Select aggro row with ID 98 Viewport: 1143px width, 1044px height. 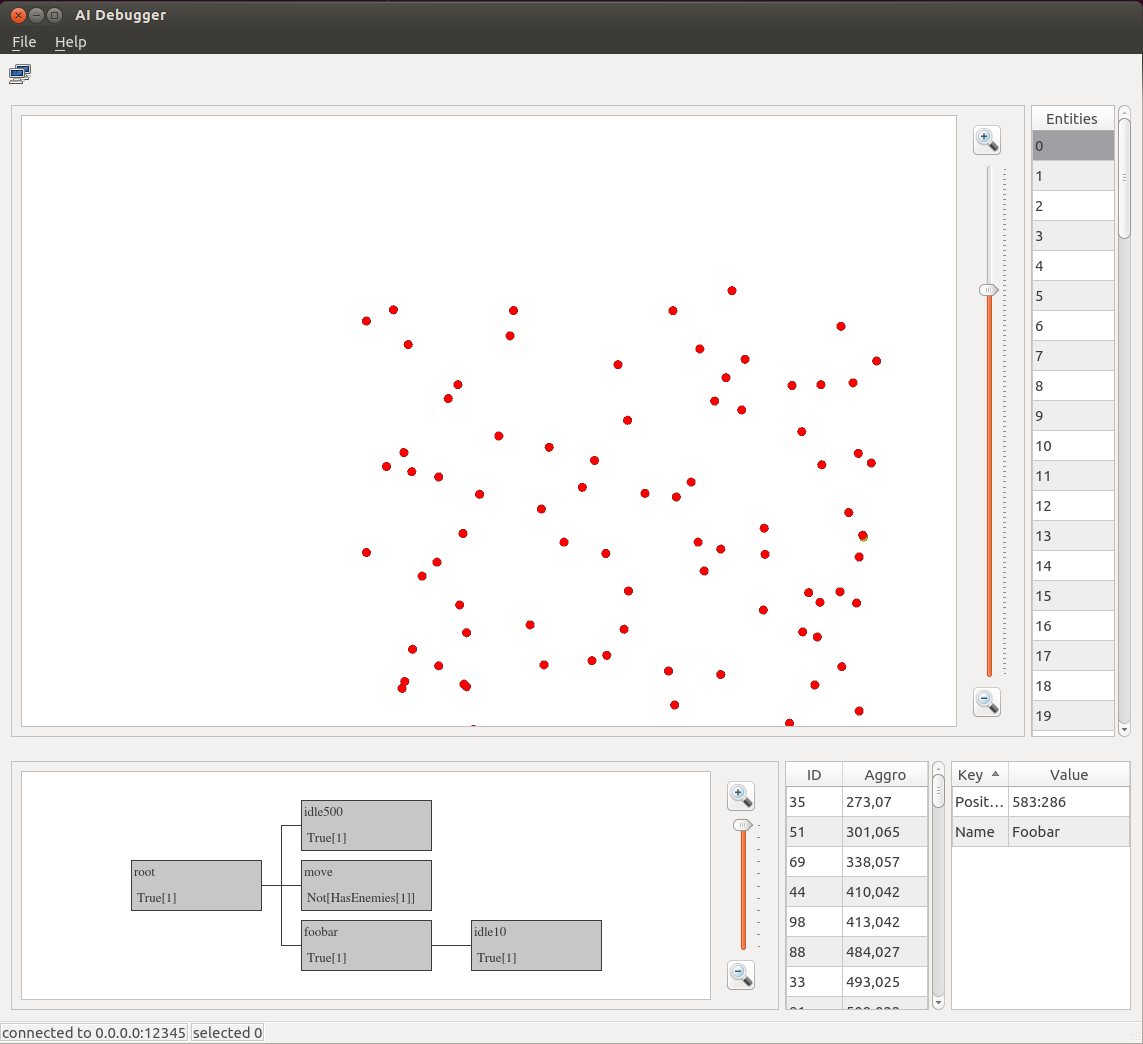[x=857, y=922]
